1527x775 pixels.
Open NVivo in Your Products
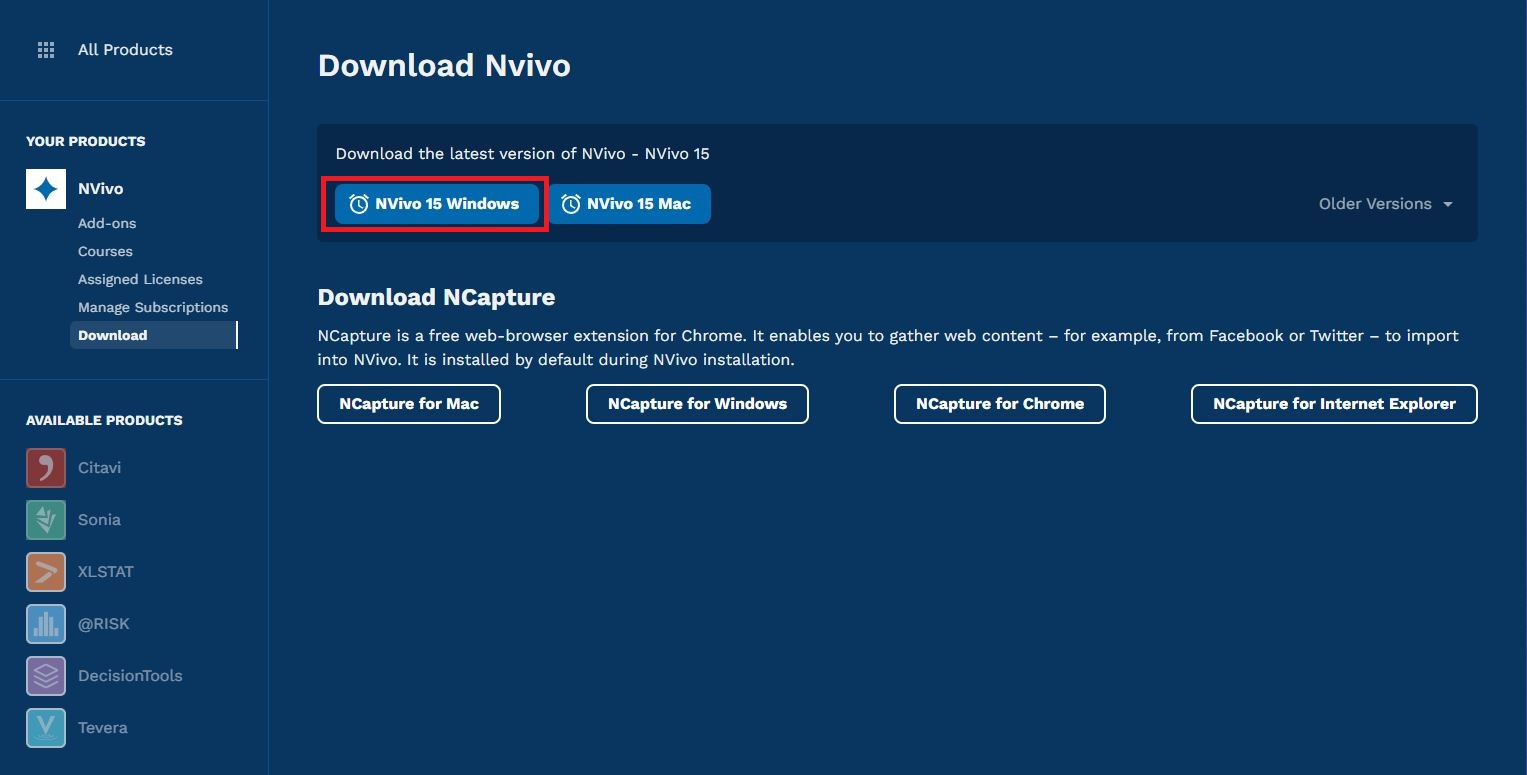click(x=101, y=189)
